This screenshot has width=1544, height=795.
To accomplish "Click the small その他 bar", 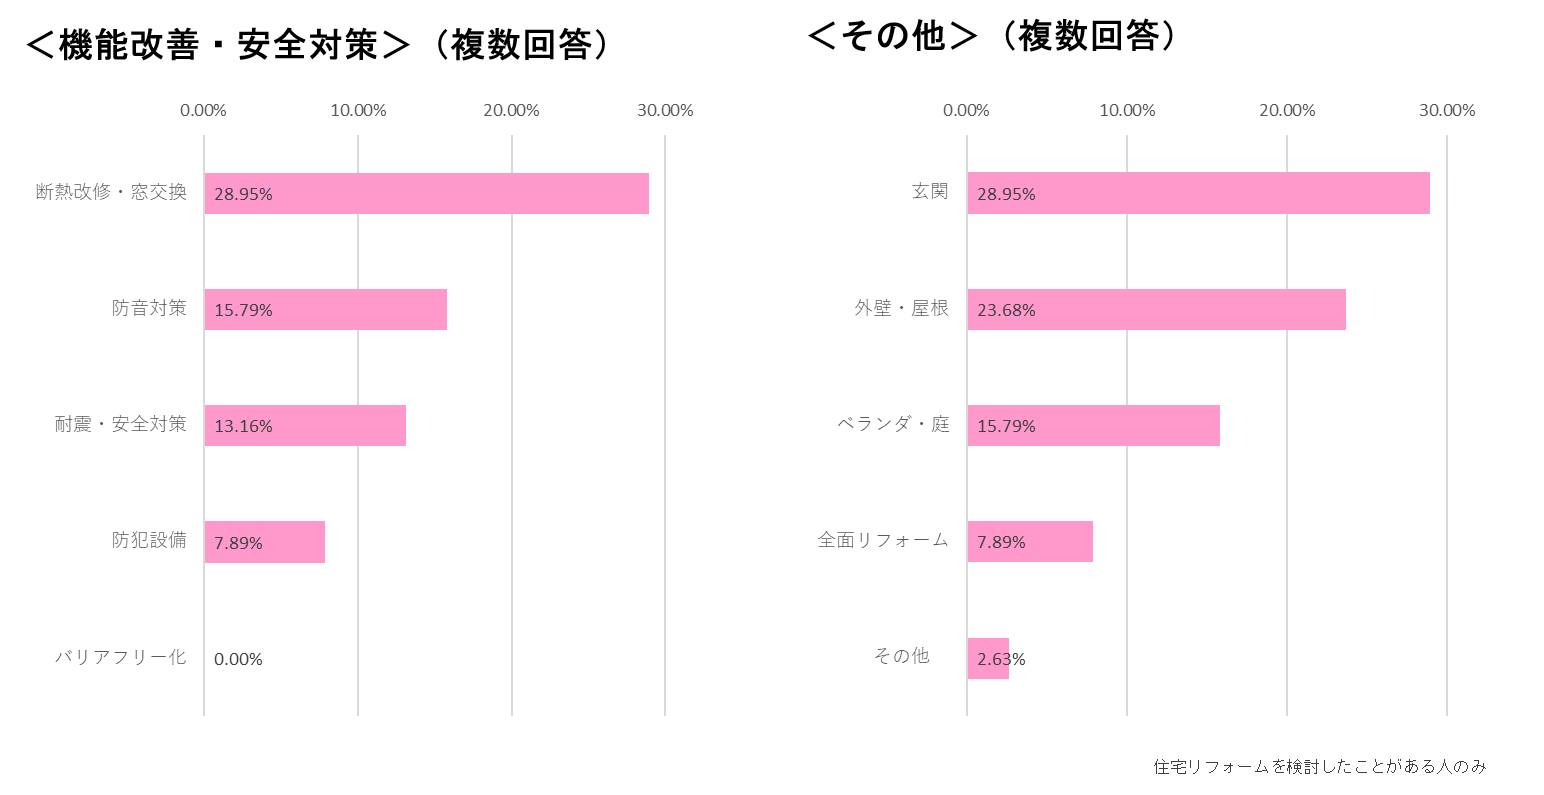I will [988, 658].
